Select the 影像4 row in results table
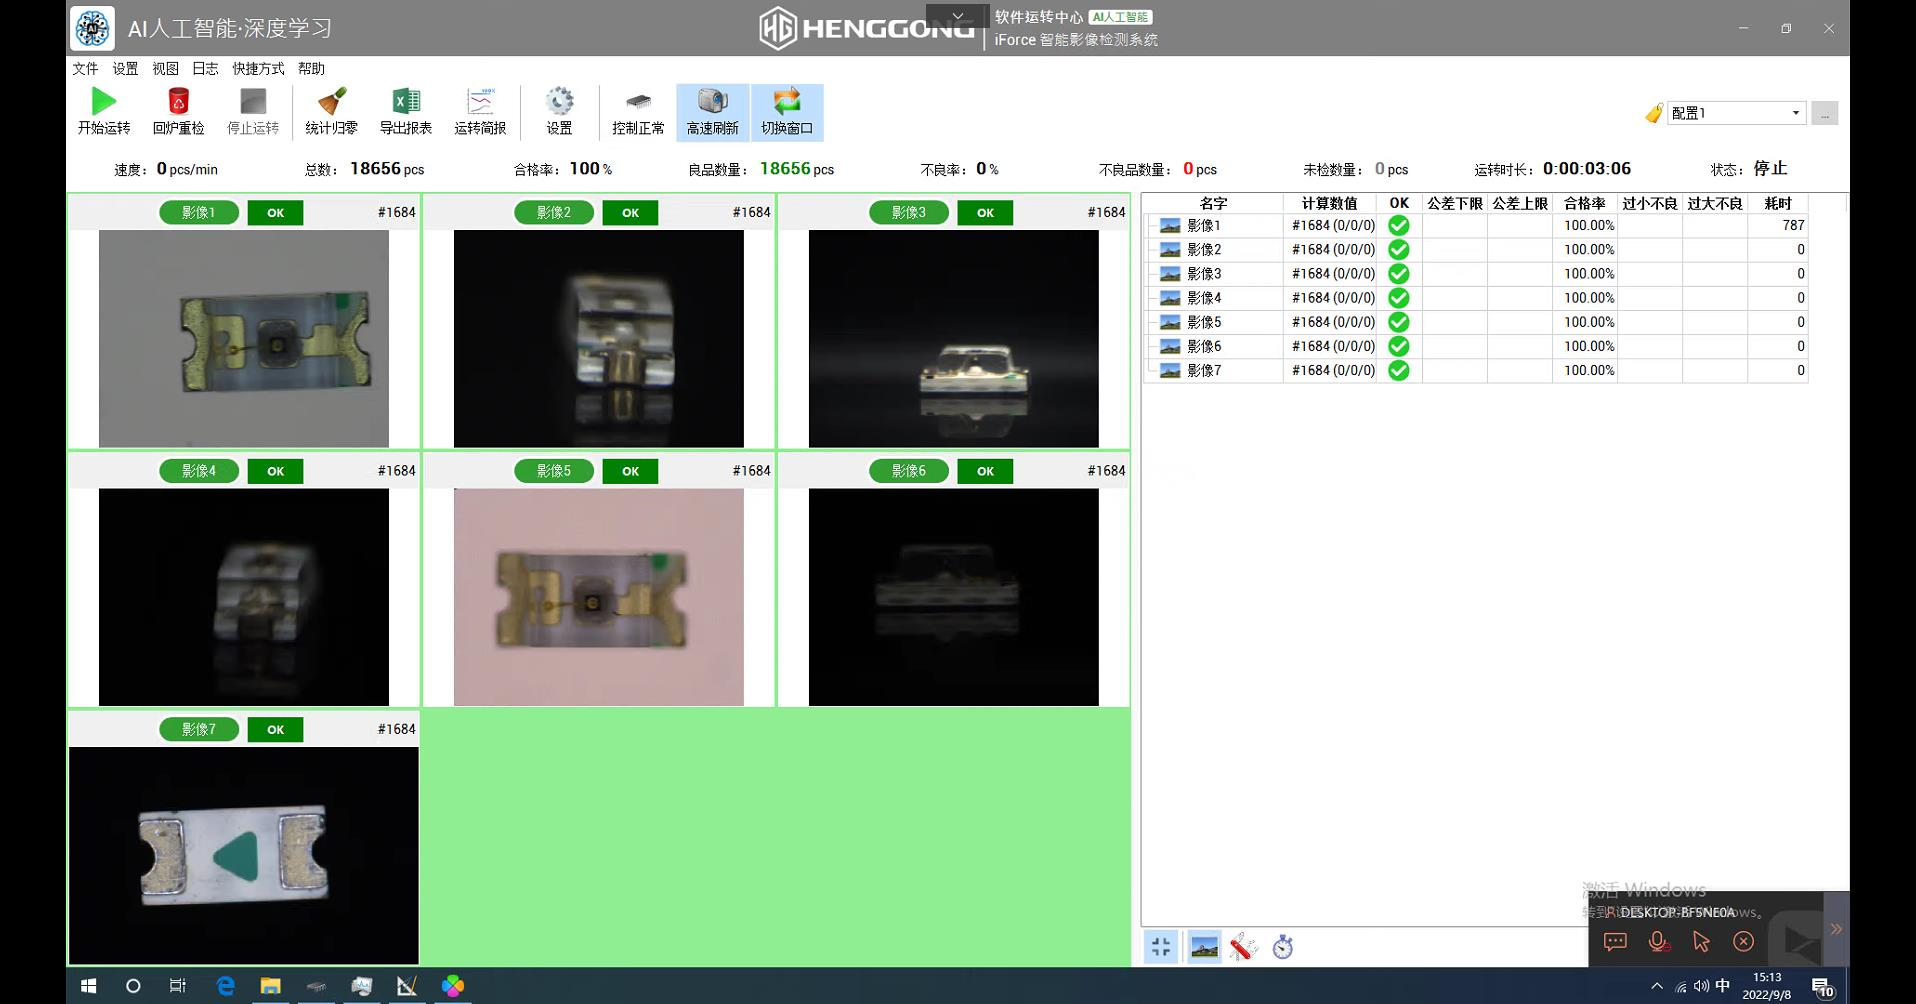 [1204, 298]
